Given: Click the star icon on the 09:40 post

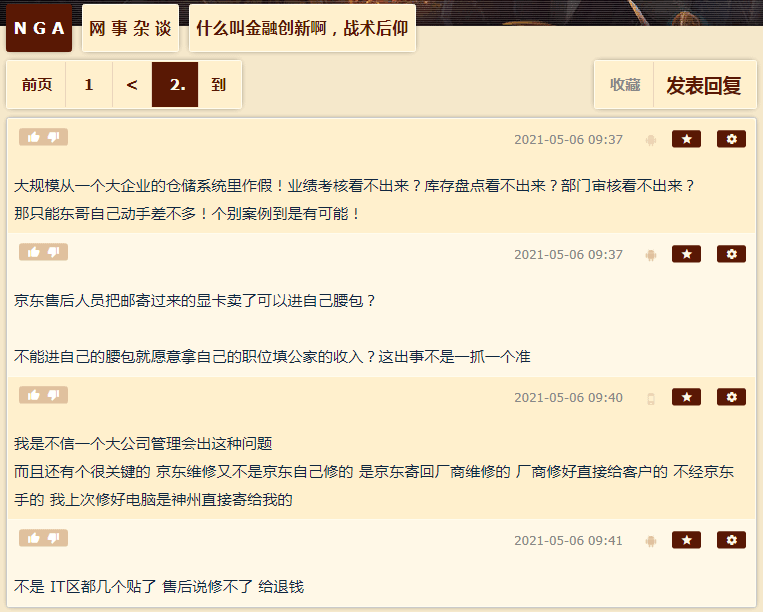Looking at the screenshot, I should 686,397.
